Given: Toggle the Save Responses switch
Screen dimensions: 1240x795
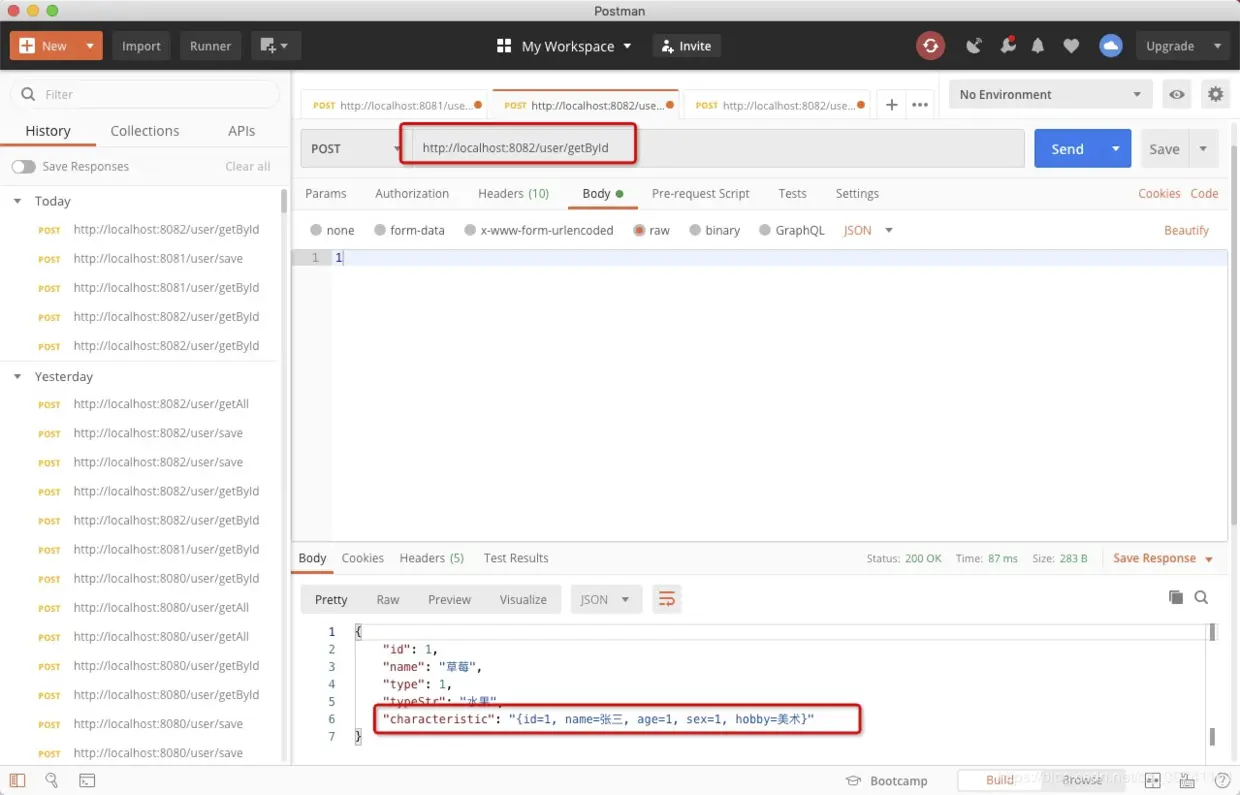Looking at the screenshot, I should point(23,166).
